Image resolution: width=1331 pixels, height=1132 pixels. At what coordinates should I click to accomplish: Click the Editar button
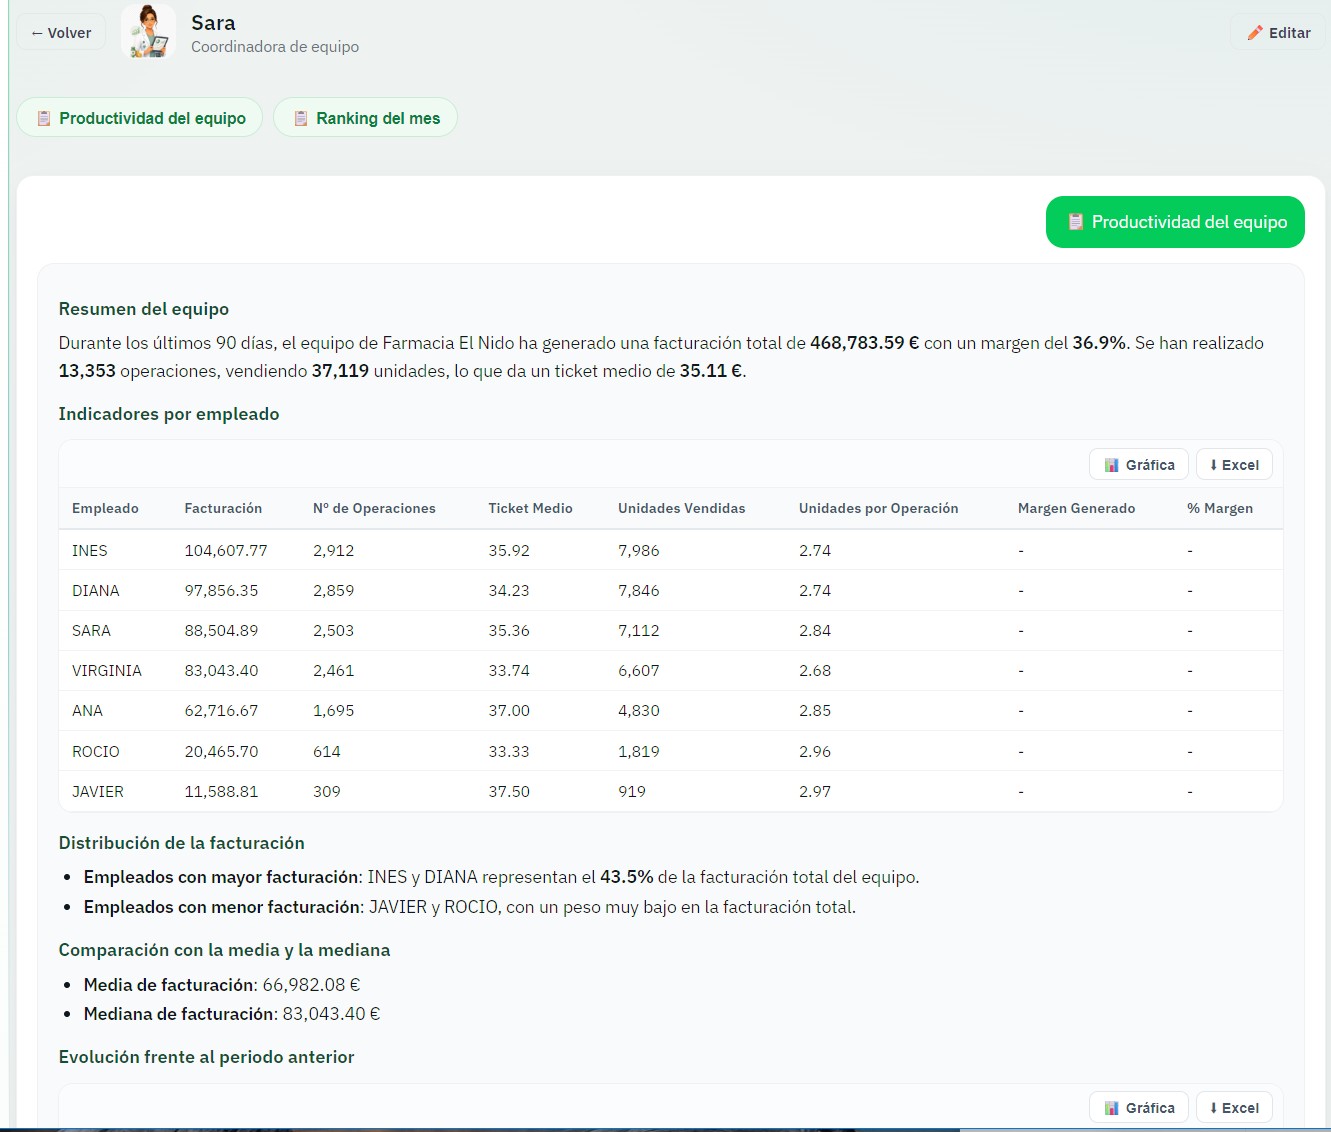click(x=1278, y=33)
